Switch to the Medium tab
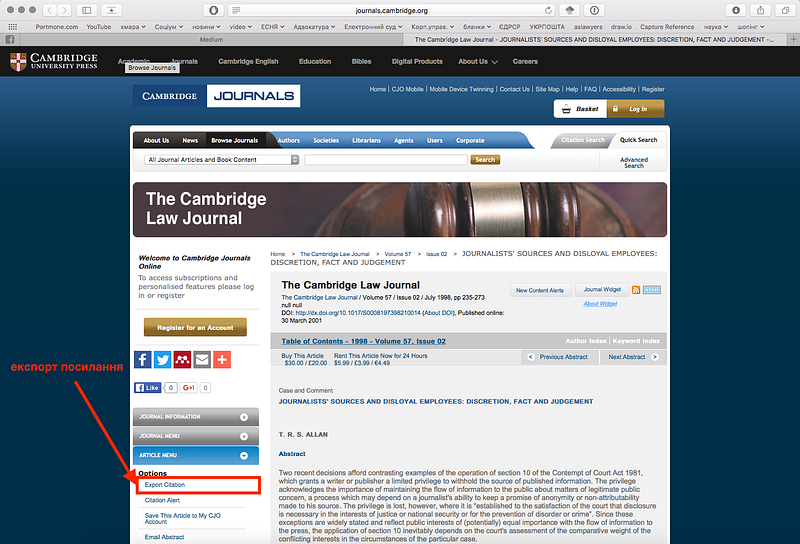 pyautogui.click(x=211, y=39)
